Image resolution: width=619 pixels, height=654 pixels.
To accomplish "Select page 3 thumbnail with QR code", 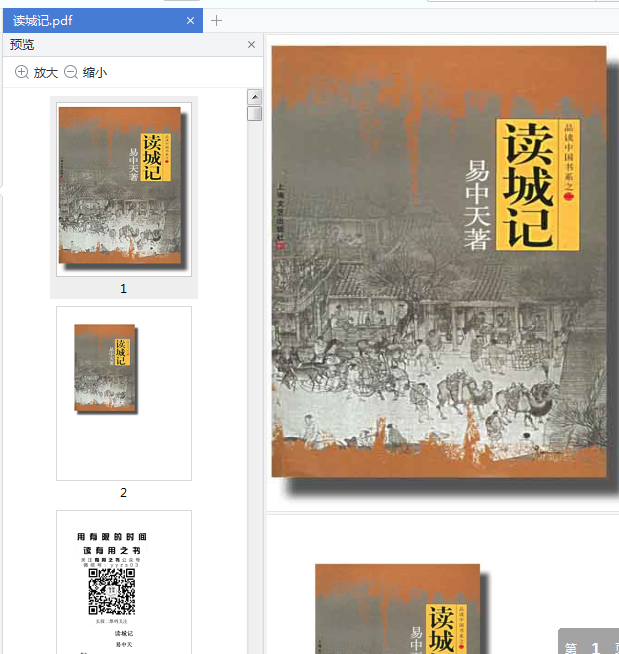I will (124, 582).
